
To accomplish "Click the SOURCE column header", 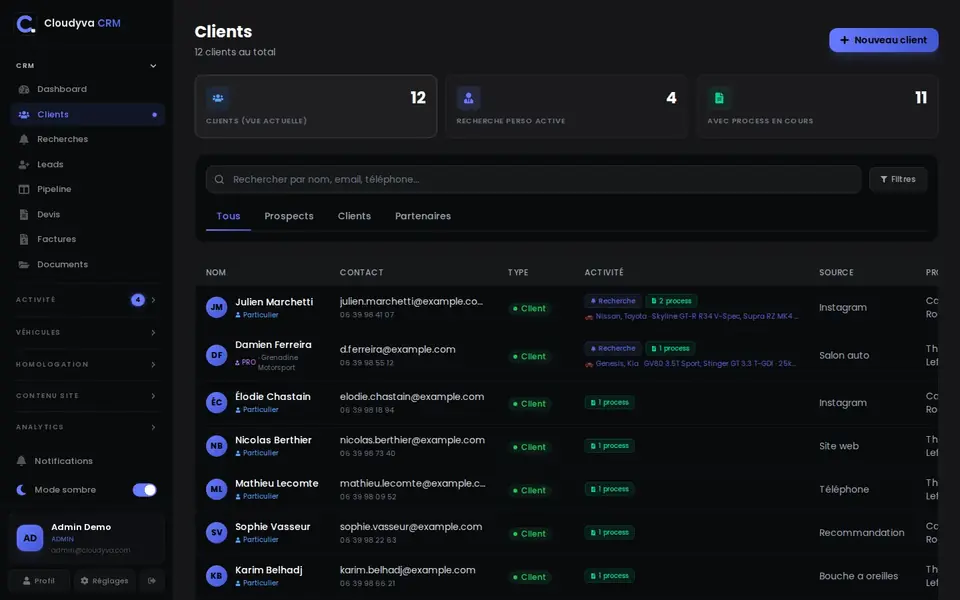I will click(x=836, y=272).
